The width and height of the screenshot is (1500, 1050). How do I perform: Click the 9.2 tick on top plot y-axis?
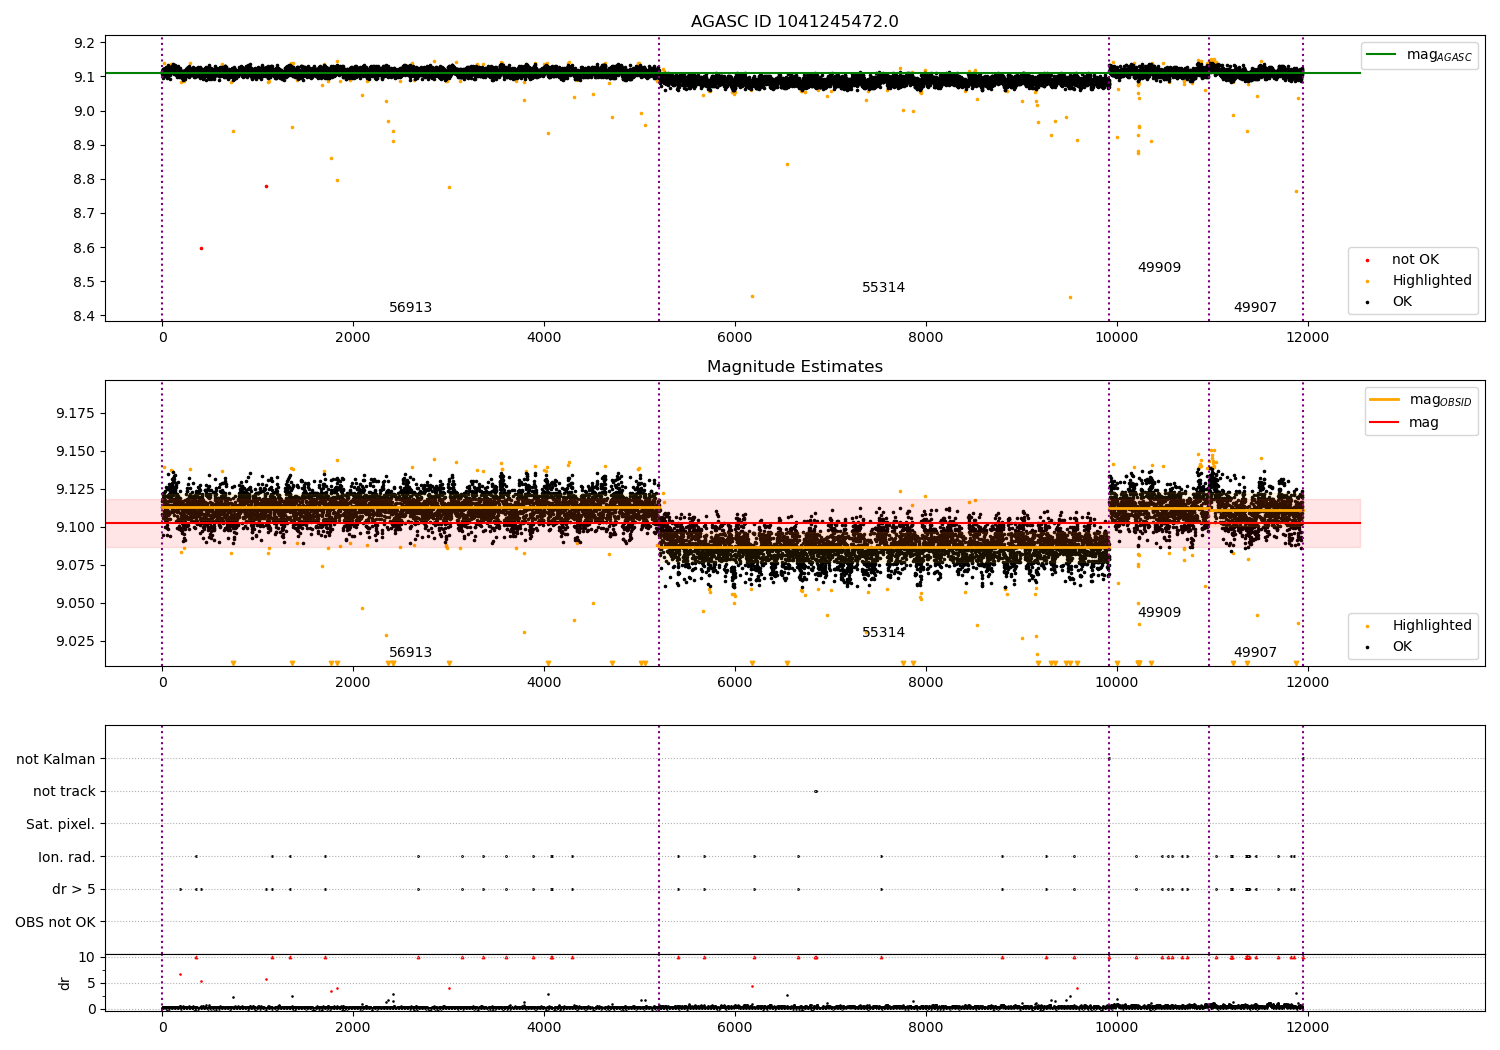click(85, 43)
